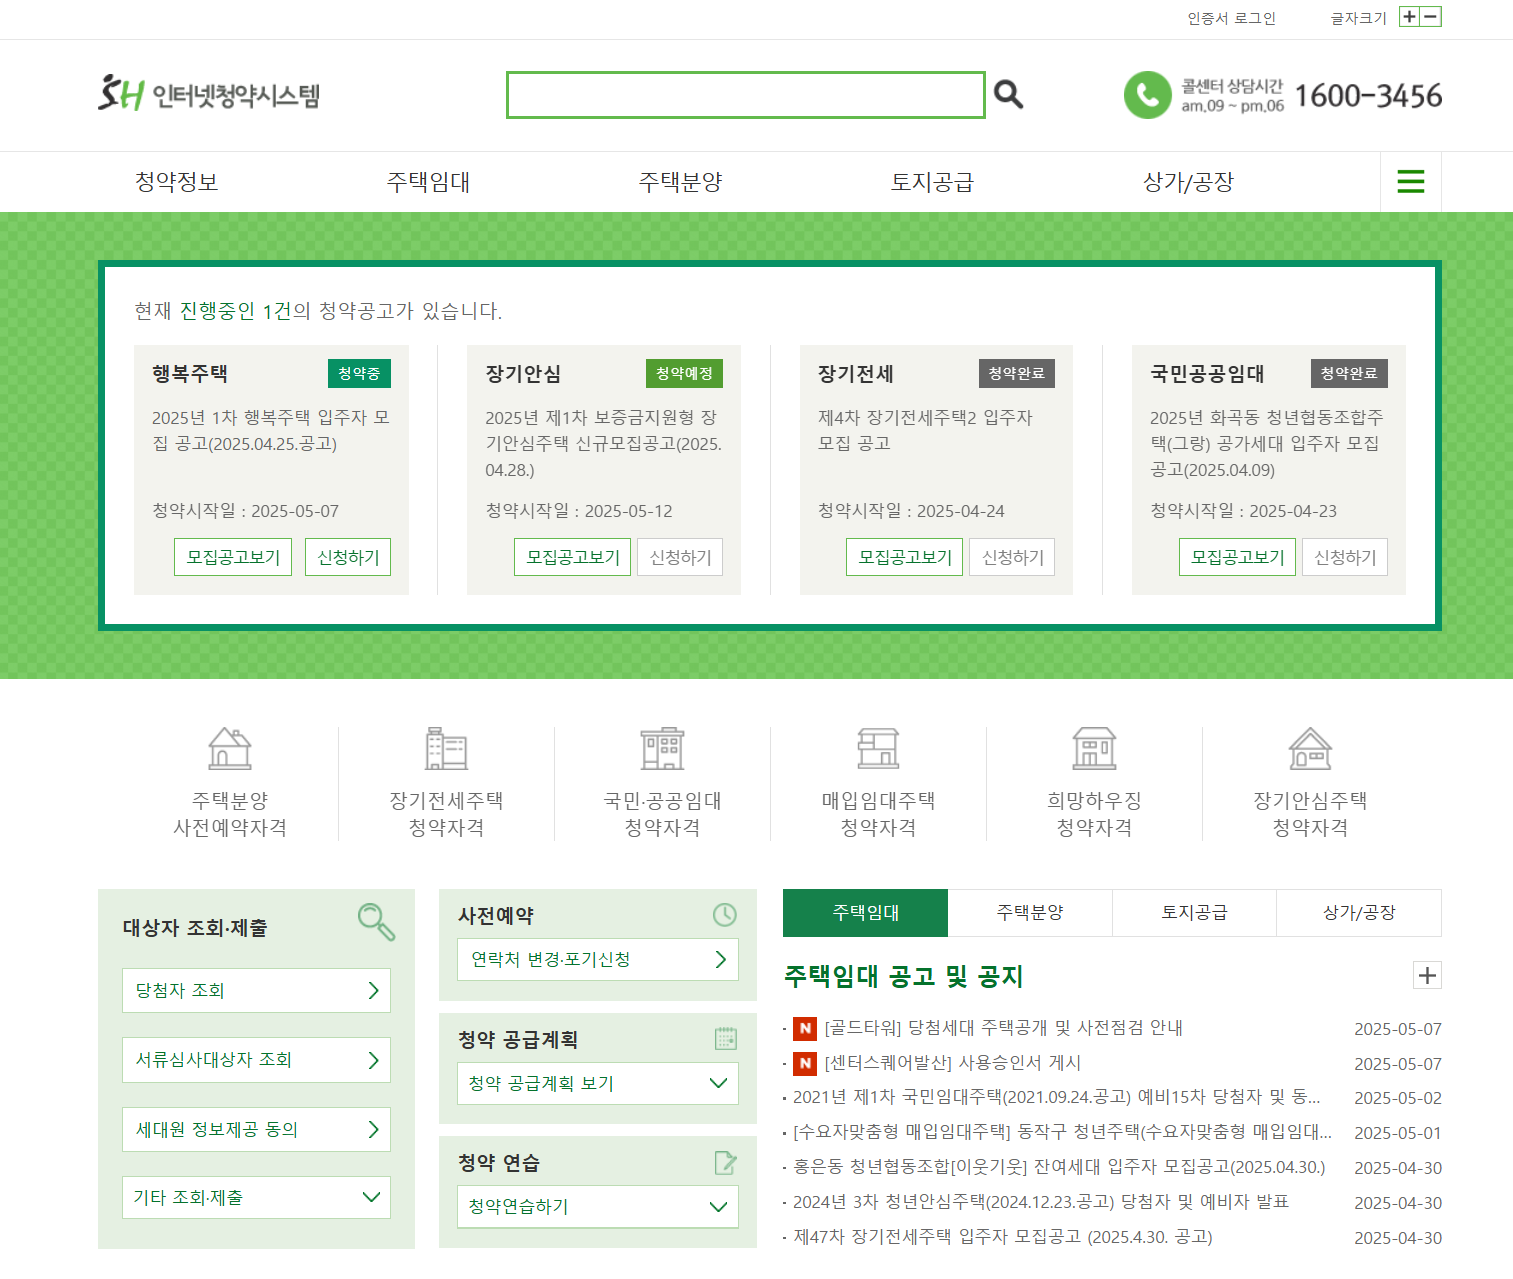Click N new badge on 센터스퀘어발산 notice

[x=805, y=1063]
